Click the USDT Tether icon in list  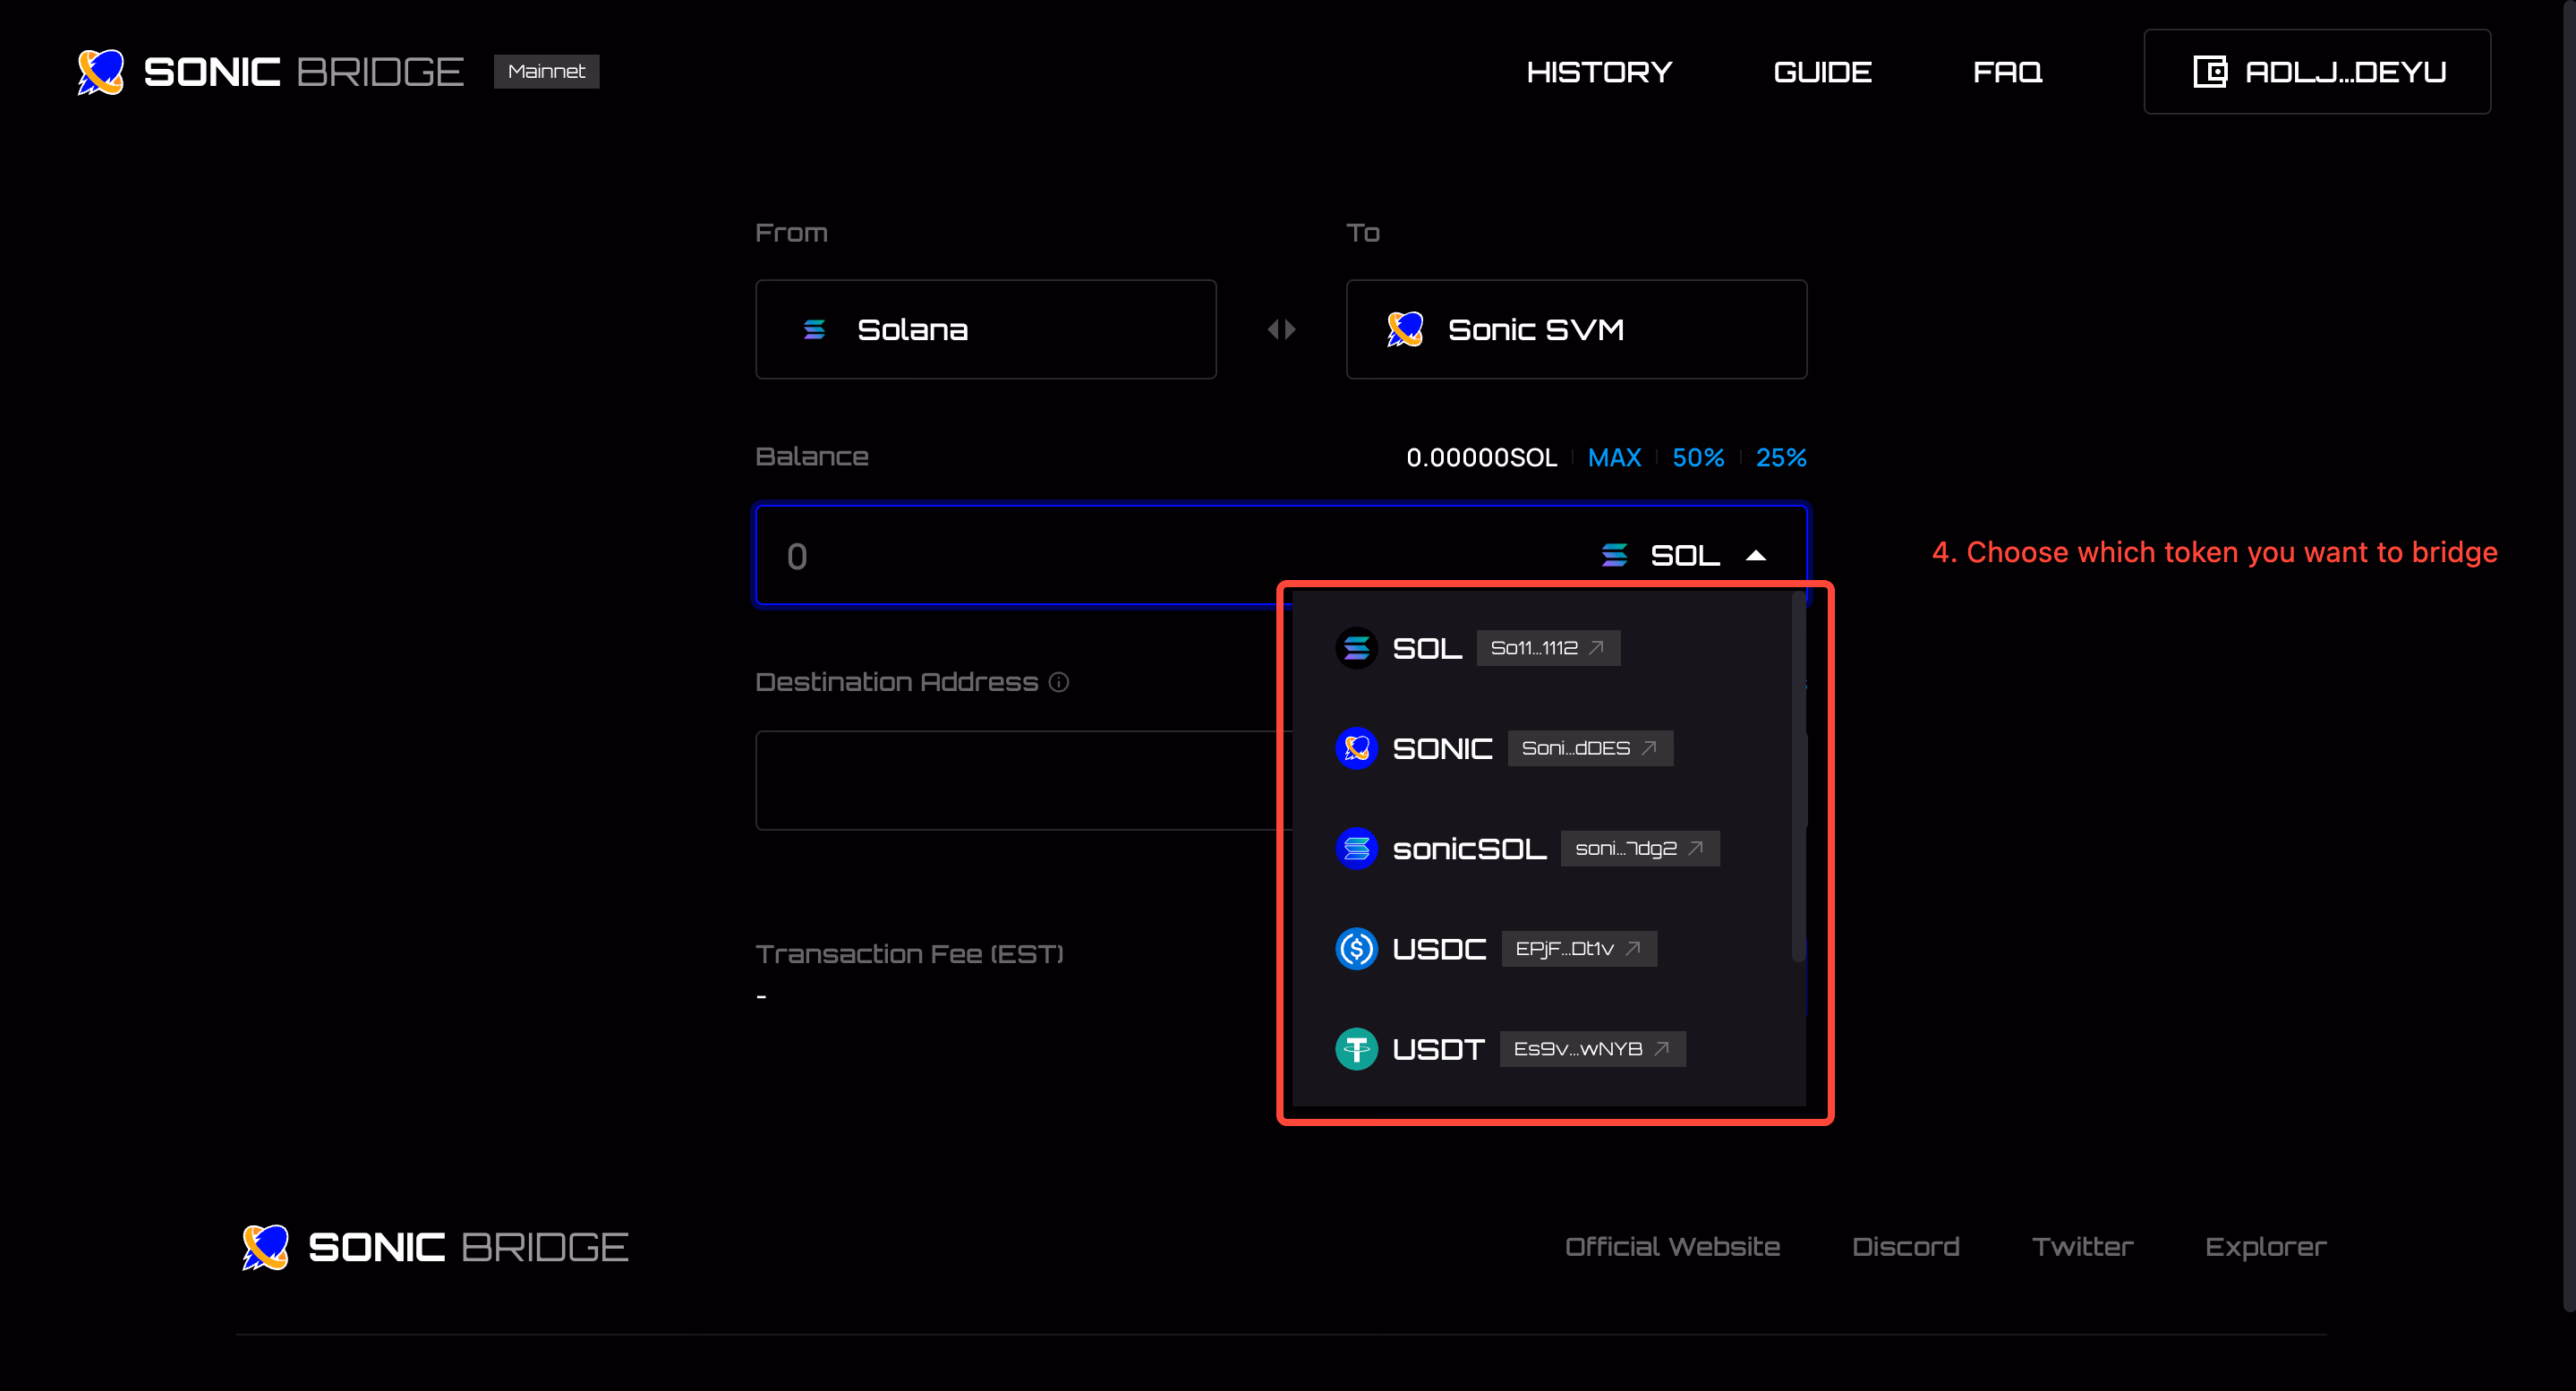1356,1049
